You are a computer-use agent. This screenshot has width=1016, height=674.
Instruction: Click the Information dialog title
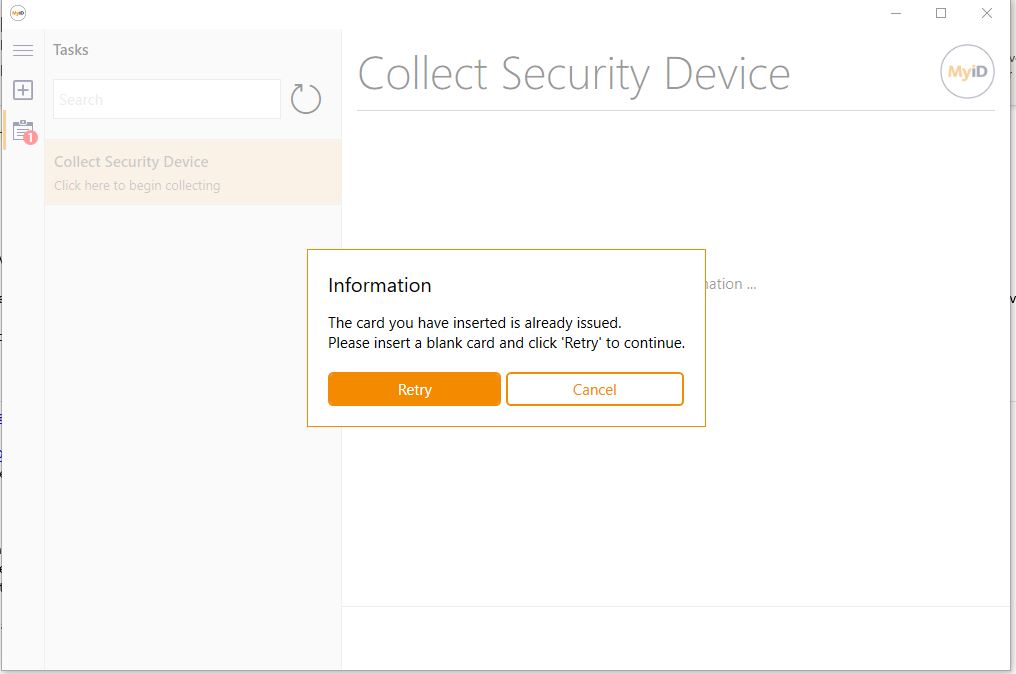point(380,285)
